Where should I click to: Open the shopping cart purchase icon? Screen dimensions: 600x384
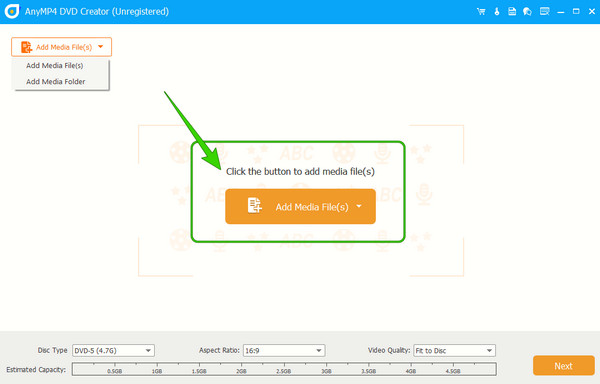point(481,11)
